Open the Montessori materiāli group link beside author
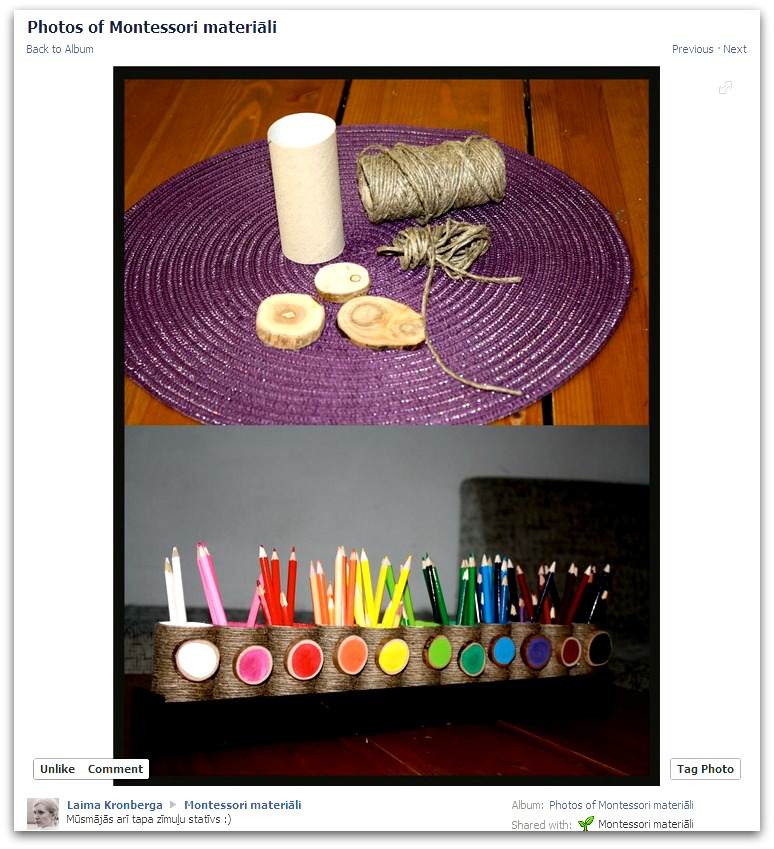 click(x=243, y=805)
